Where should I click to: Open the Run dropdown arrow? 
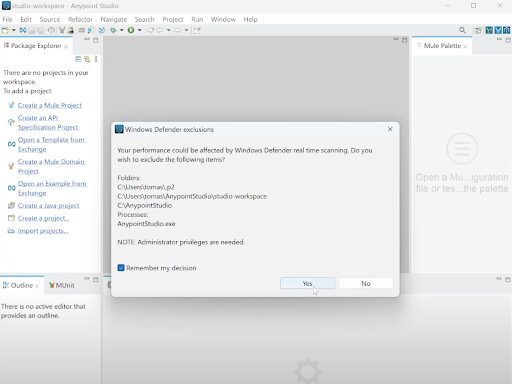pos(140,30)
